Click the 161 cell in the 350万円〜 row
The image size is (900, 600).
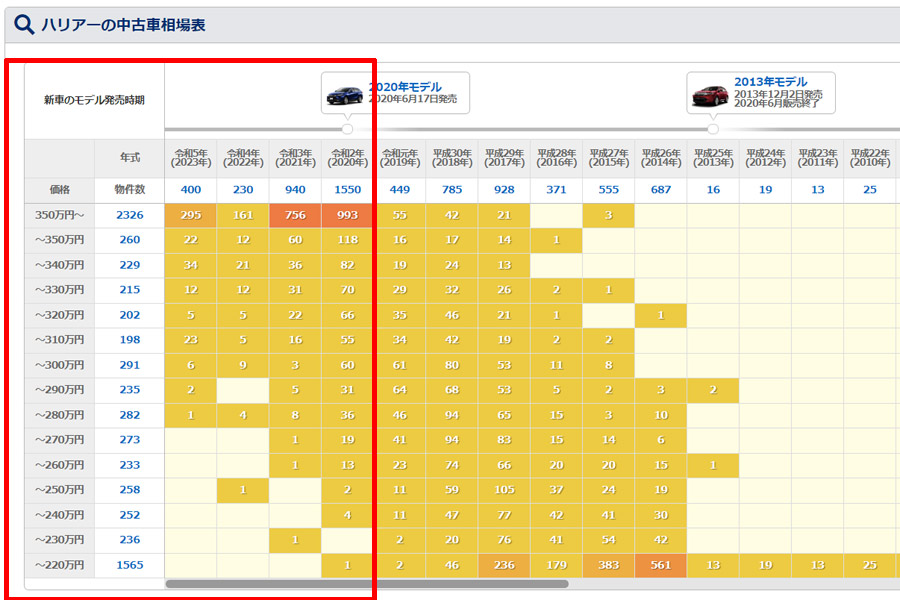tap(243, 215)
